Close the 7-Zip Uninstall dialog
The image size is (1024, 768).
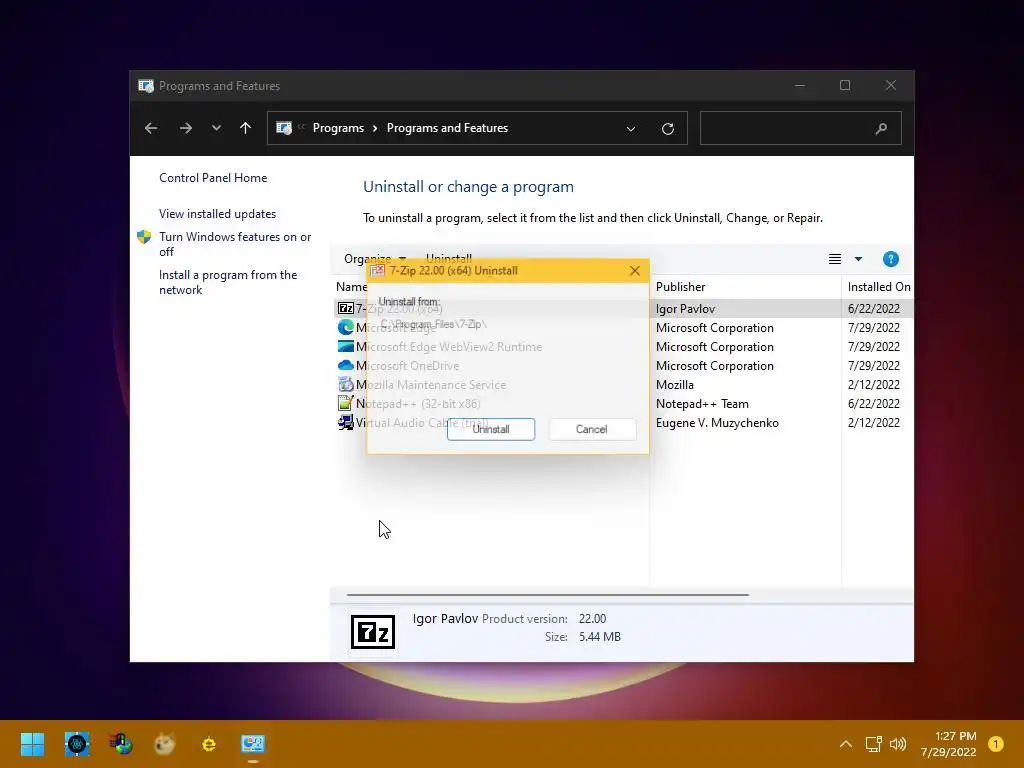(634, 270)
